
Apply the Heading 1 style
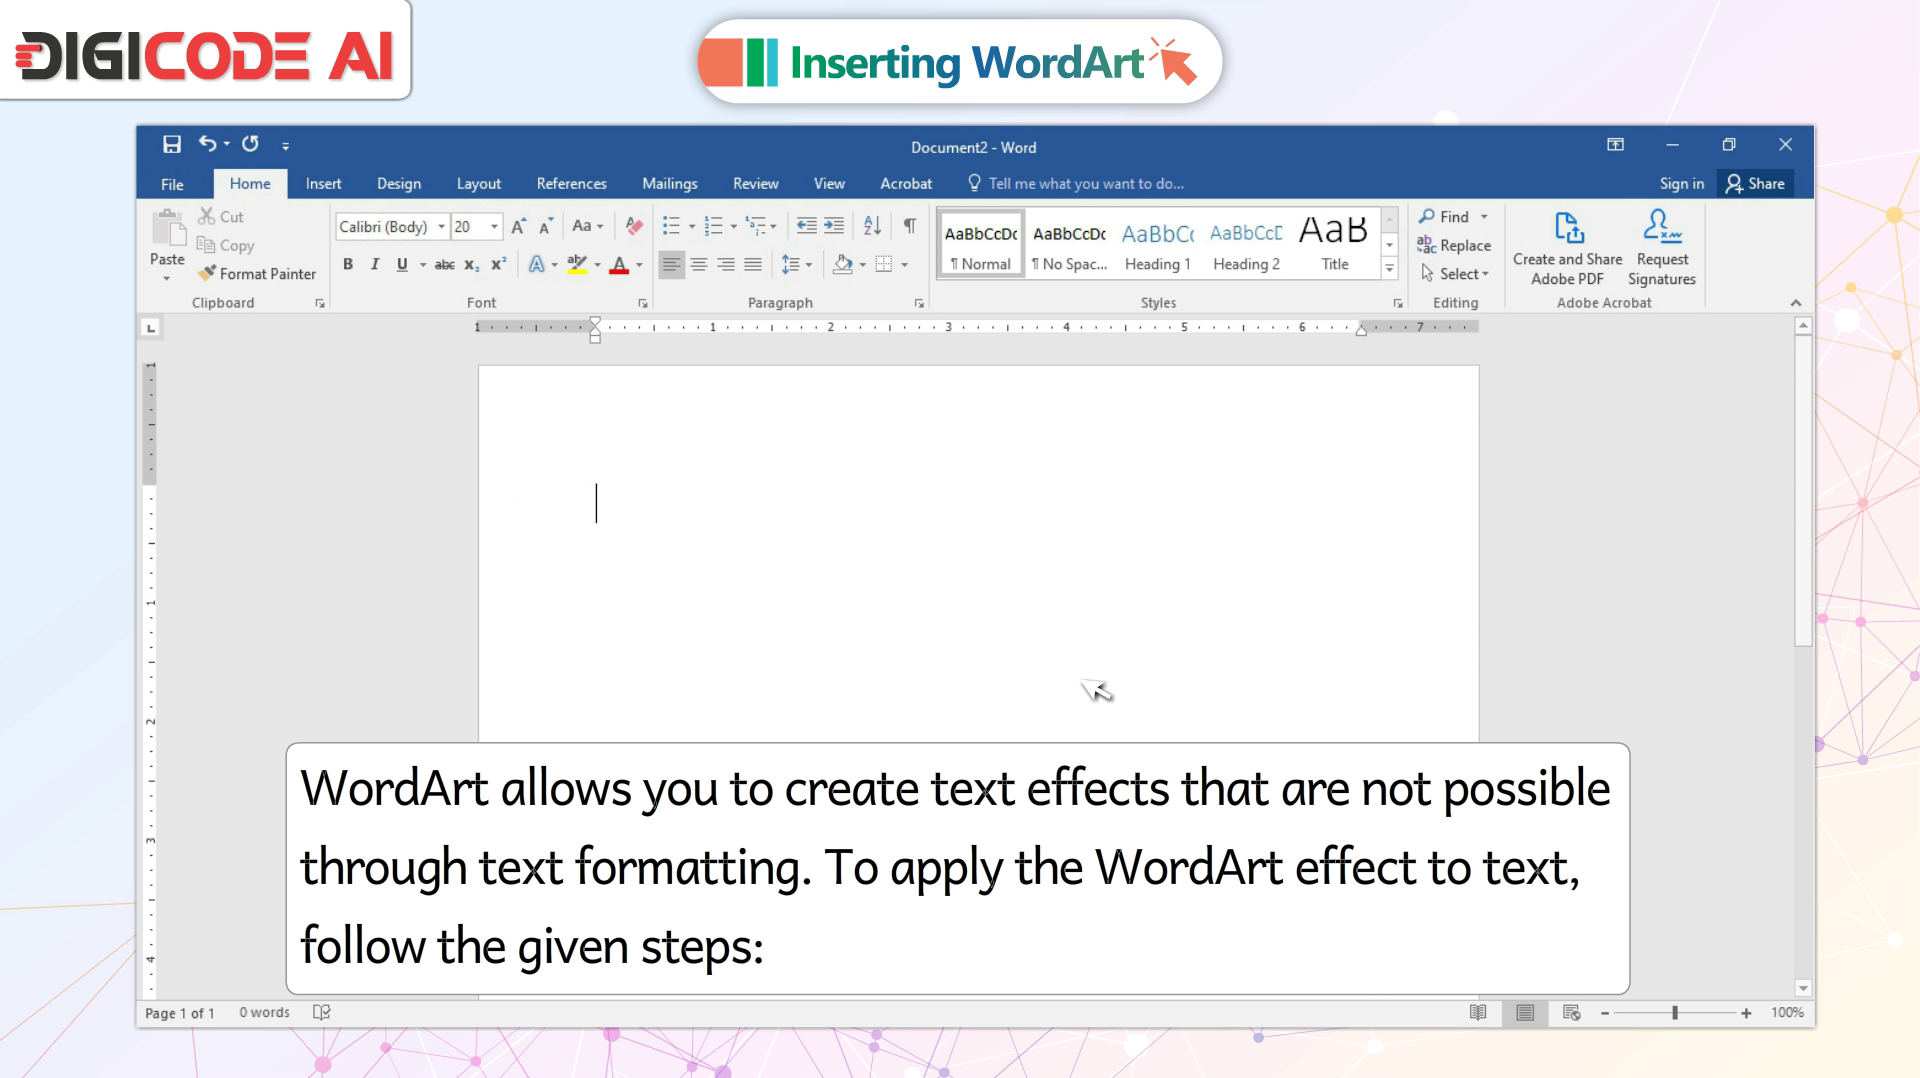[1158, 245]
